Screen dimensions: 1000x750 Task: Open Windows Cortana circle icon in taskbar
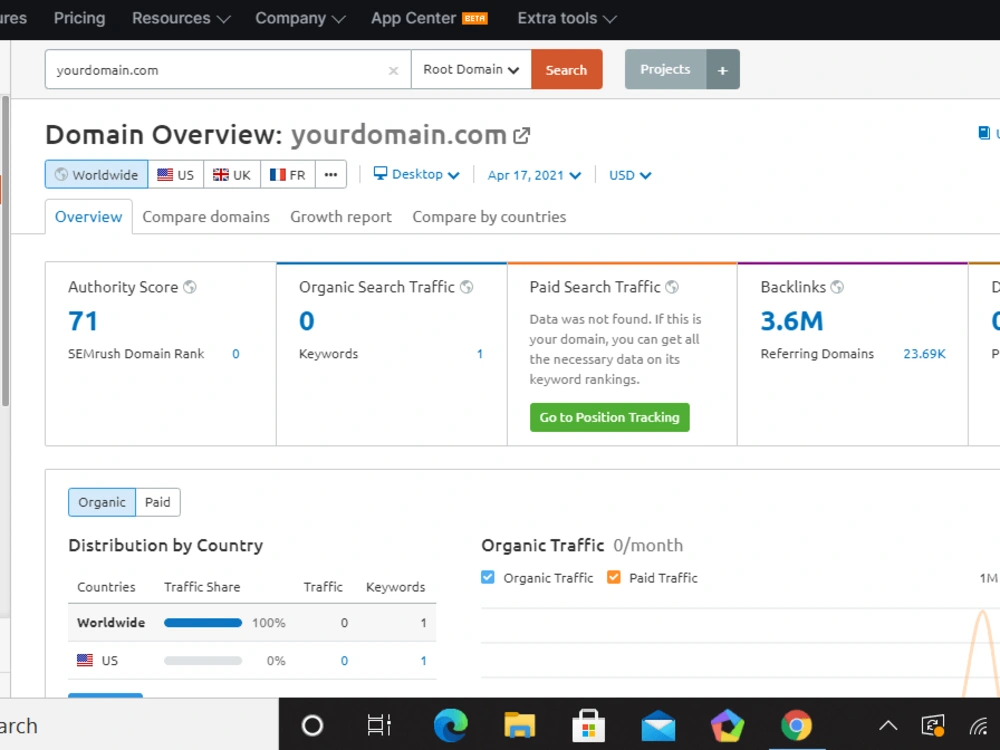click(312, 725)
